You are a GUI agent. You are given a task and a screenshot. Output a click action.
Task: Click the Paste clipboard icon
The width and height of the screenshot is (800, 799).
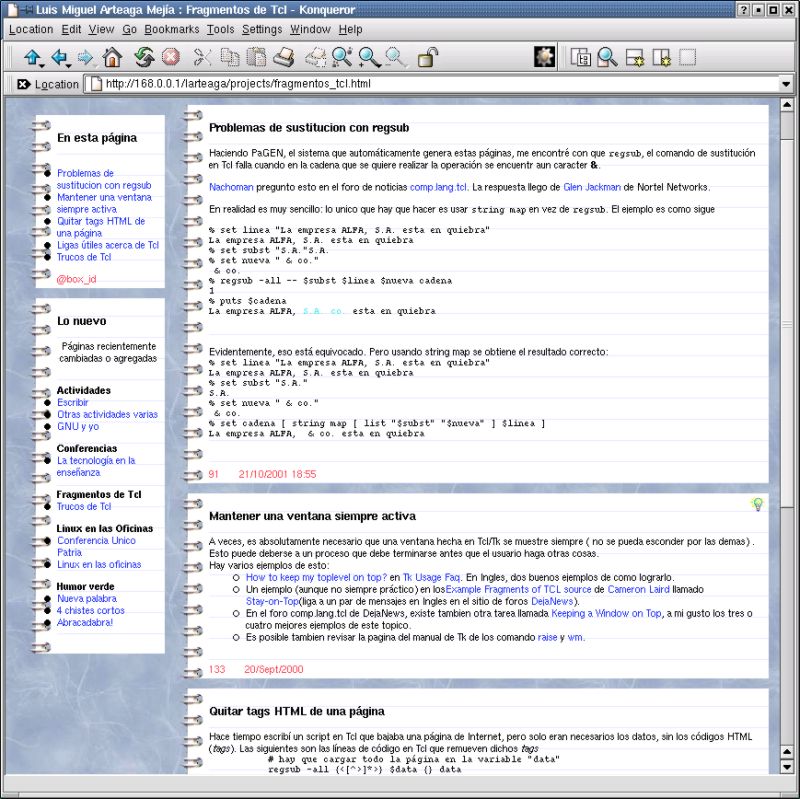click(x=256, y=57)
